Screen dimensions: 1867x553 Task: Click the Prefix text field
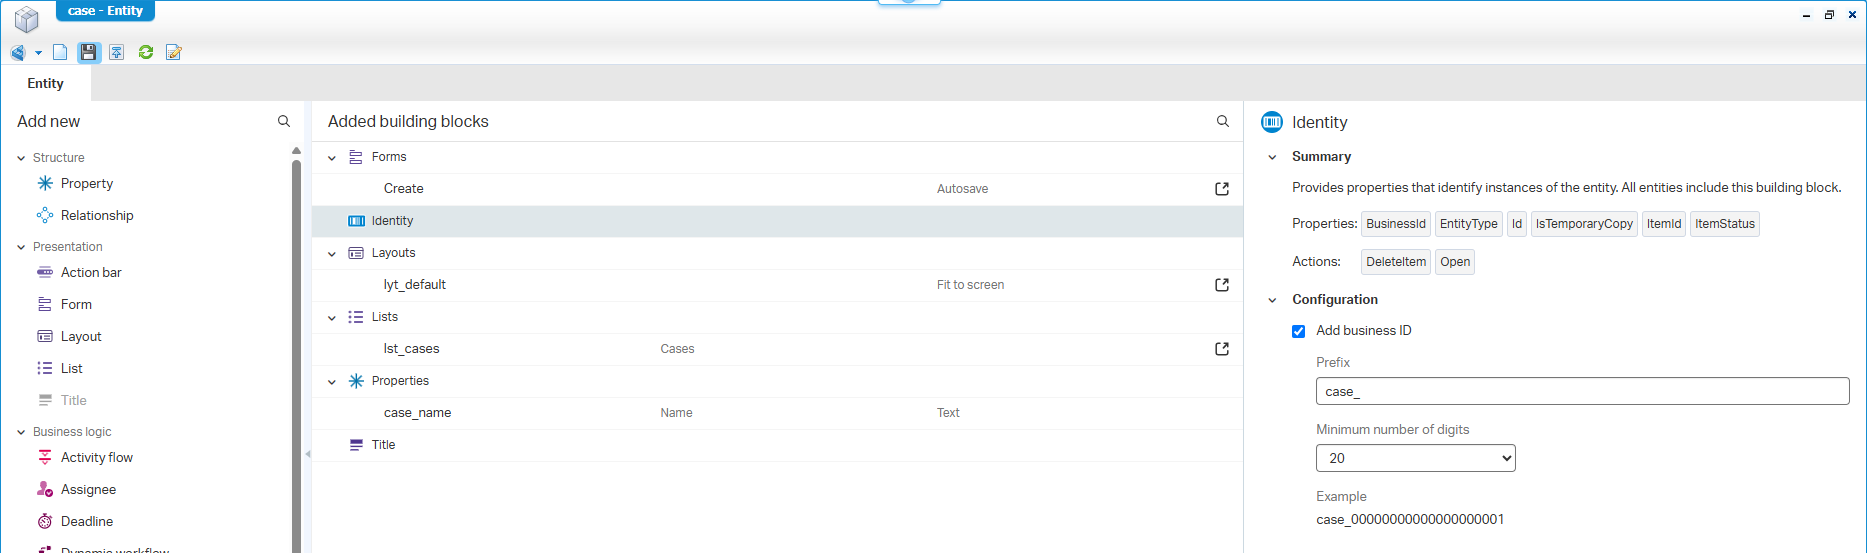coord(1582,391)
